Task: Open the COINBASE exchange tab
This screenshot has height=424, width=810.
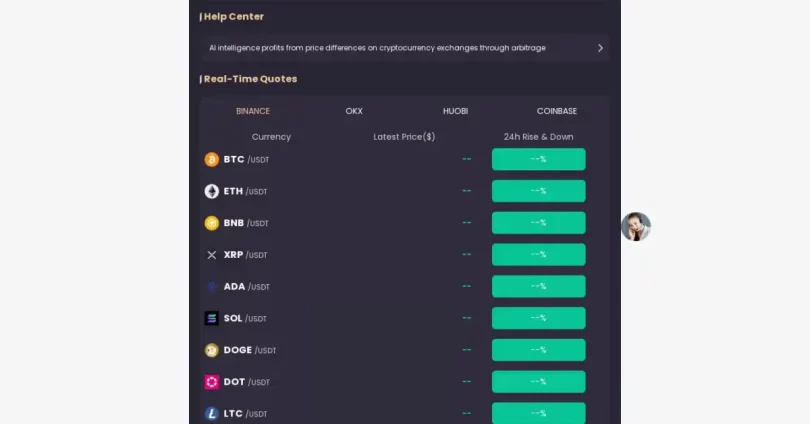Action: [x=557, y=111]
